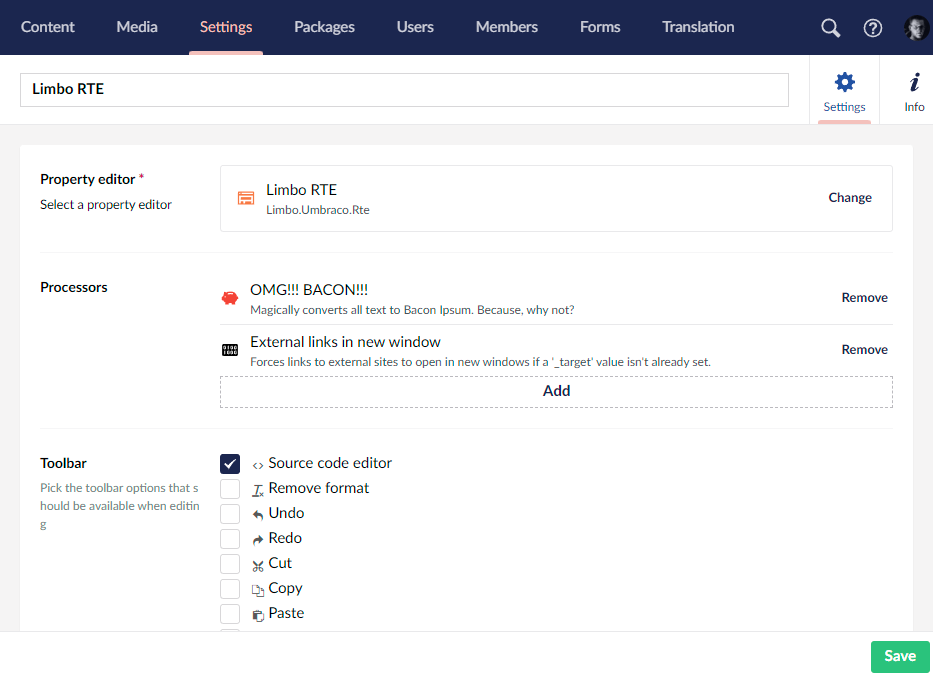This screenshot has height=681, width=933.
Task: Click the Cut toolbar option label
Action: 280,563
